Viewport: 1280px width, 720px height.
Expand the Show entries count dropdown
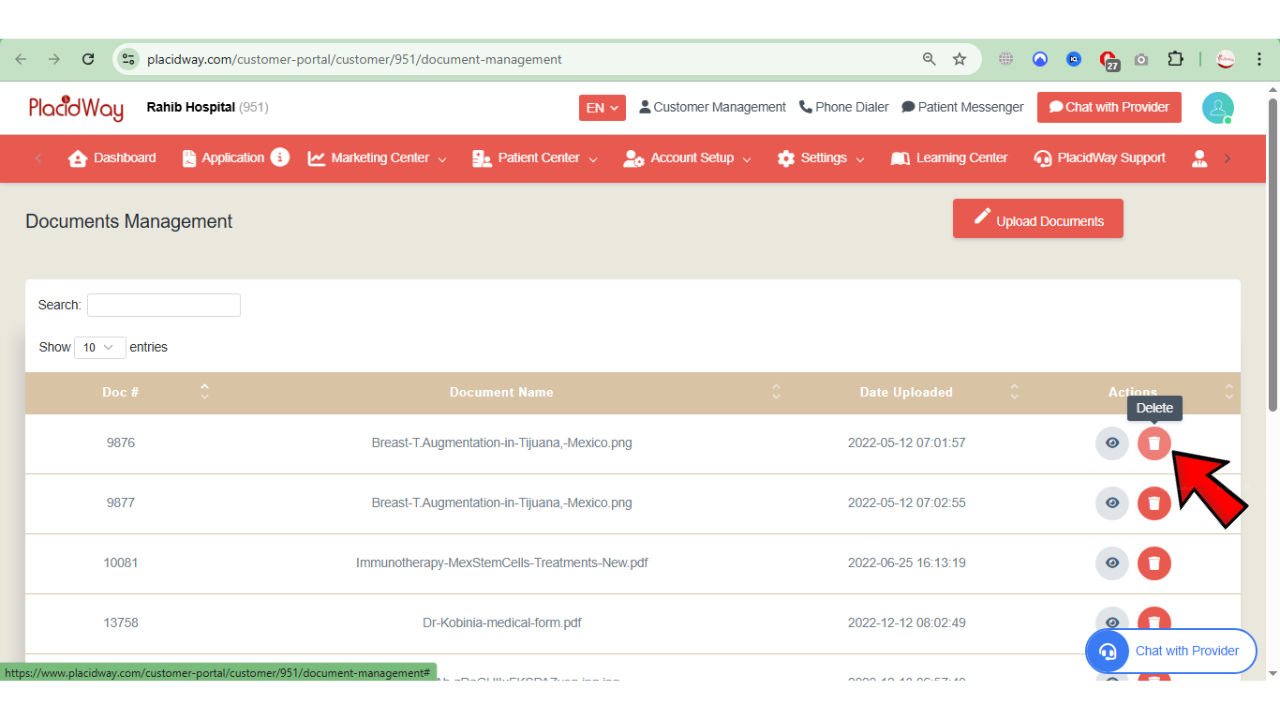[x=99, y=347]
